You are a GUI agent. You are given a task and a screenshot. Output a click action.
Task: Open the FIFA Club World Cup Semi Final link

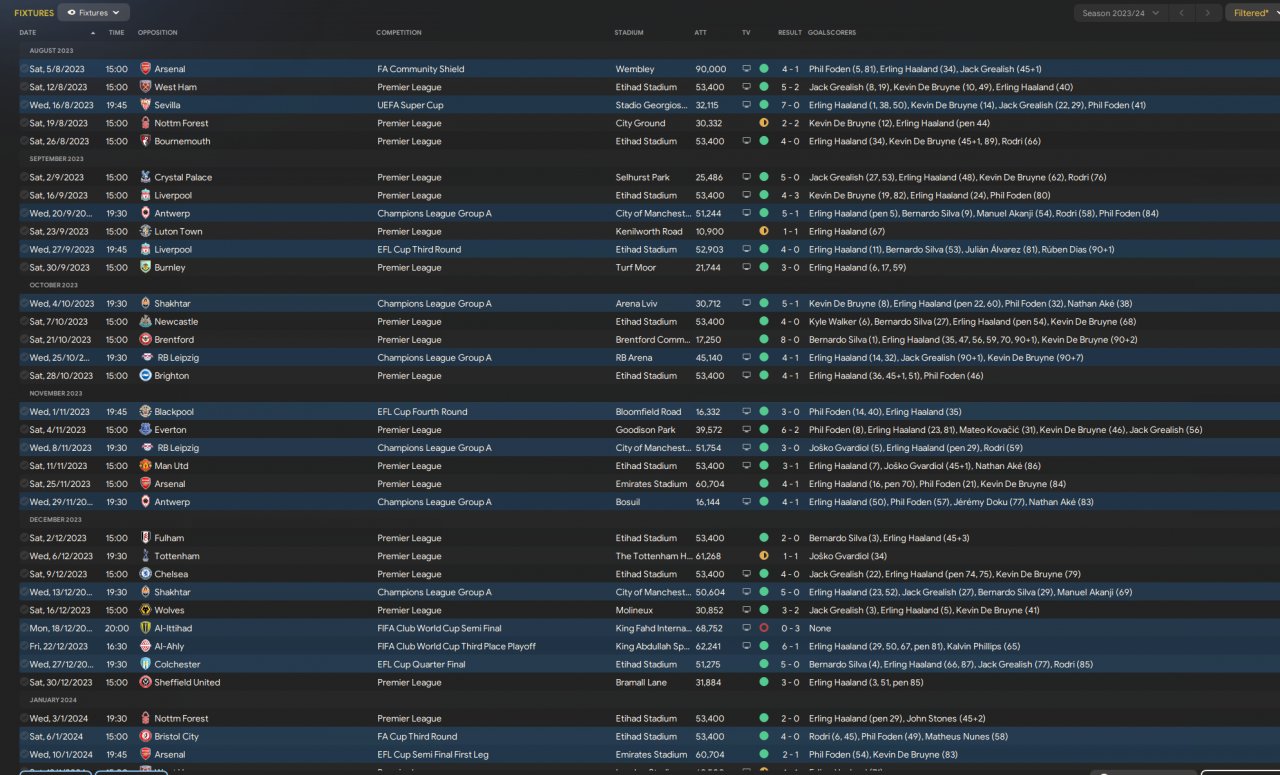[441, 628]
